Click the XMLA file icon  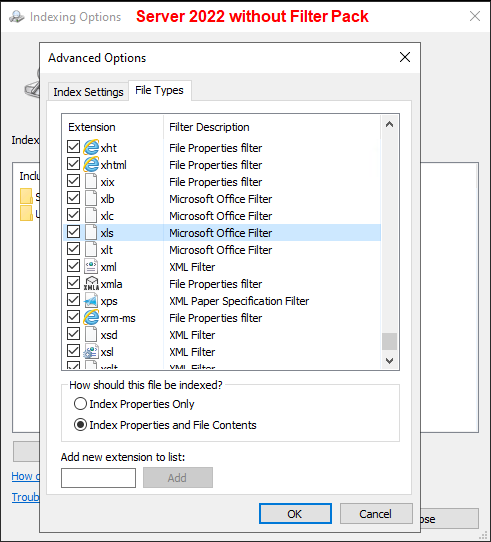91,283
